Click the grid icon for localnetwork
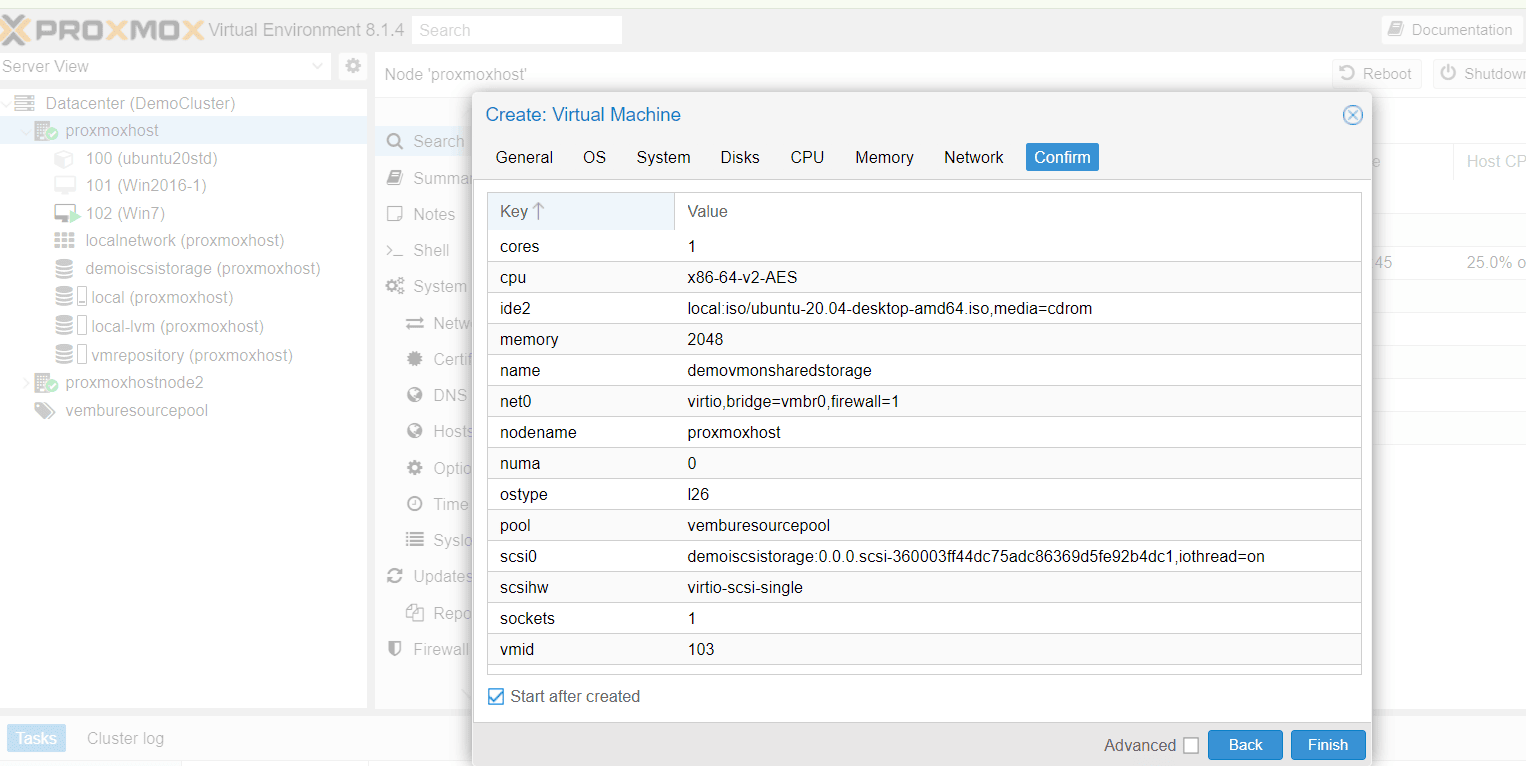Screen dimensions: 1526x766 [x=64, y=240]
